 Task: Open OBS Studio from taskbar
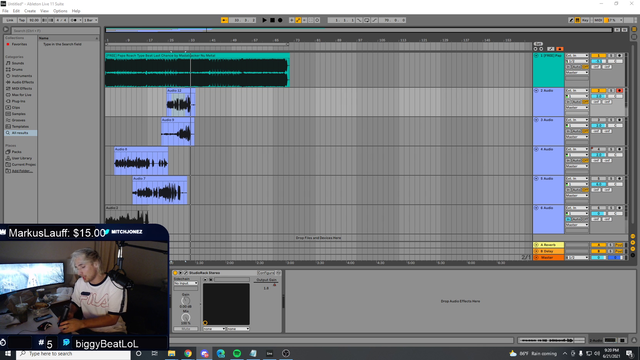pyautogui.click(x=286, y=353)
